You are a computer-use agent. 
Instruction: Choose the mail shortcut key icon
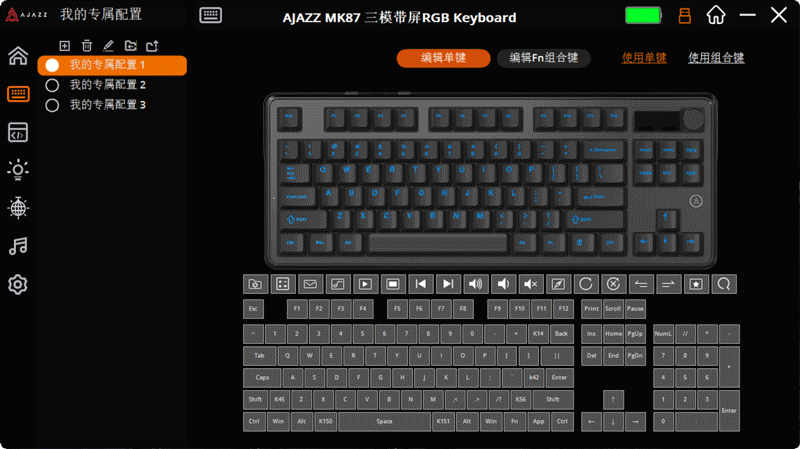[x=310, y=284]
